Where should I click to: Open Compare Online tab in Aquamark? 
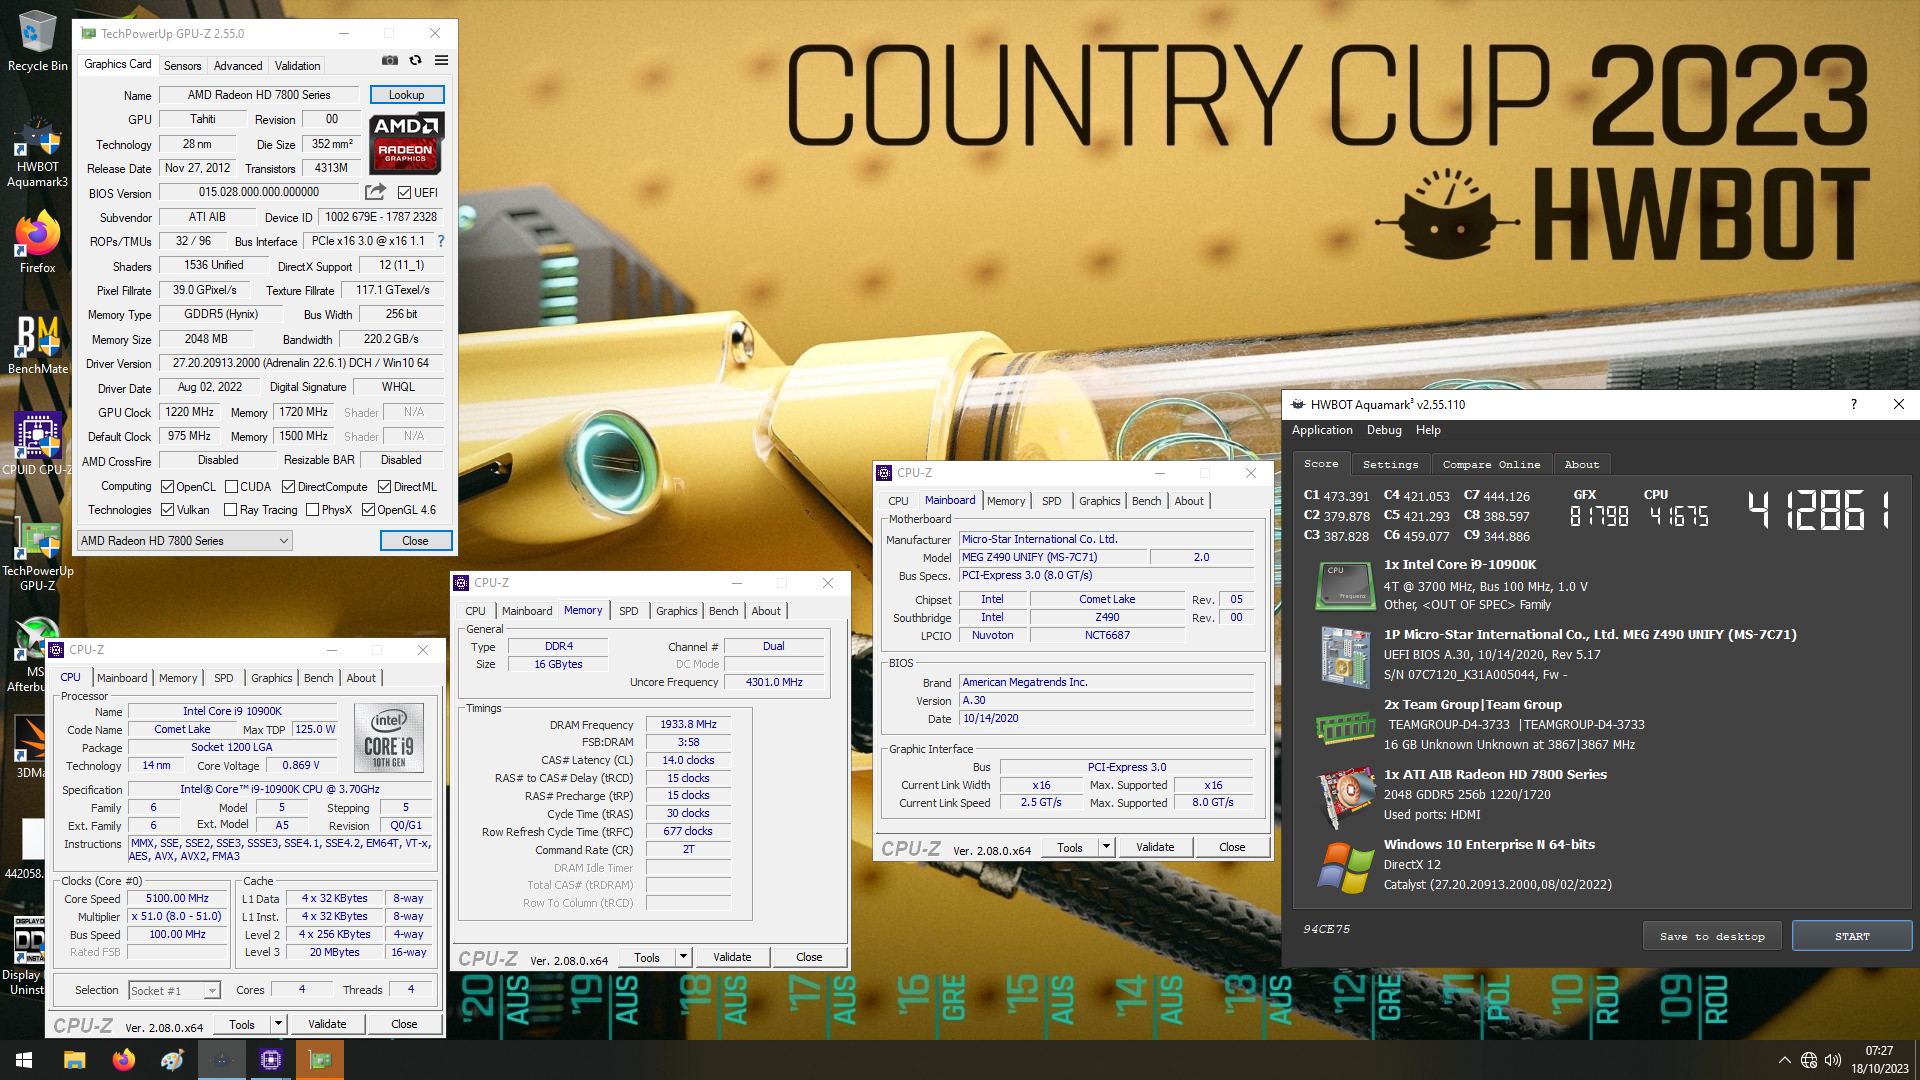1491,464
